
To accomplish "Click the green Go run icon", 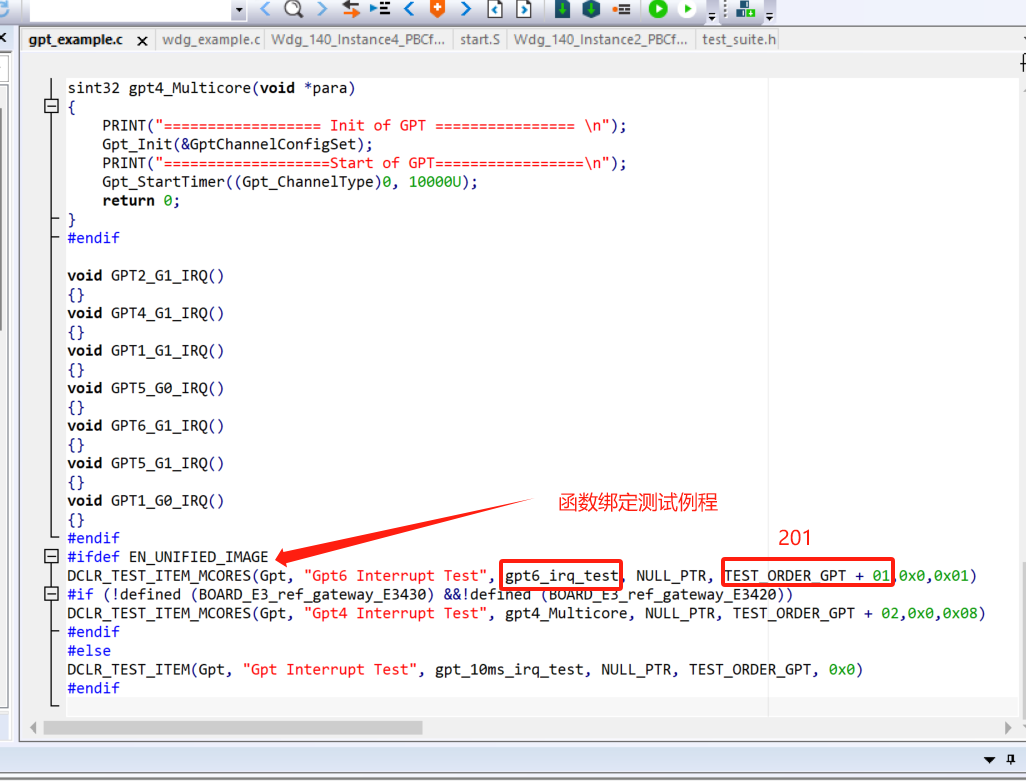I will point(658,9).
